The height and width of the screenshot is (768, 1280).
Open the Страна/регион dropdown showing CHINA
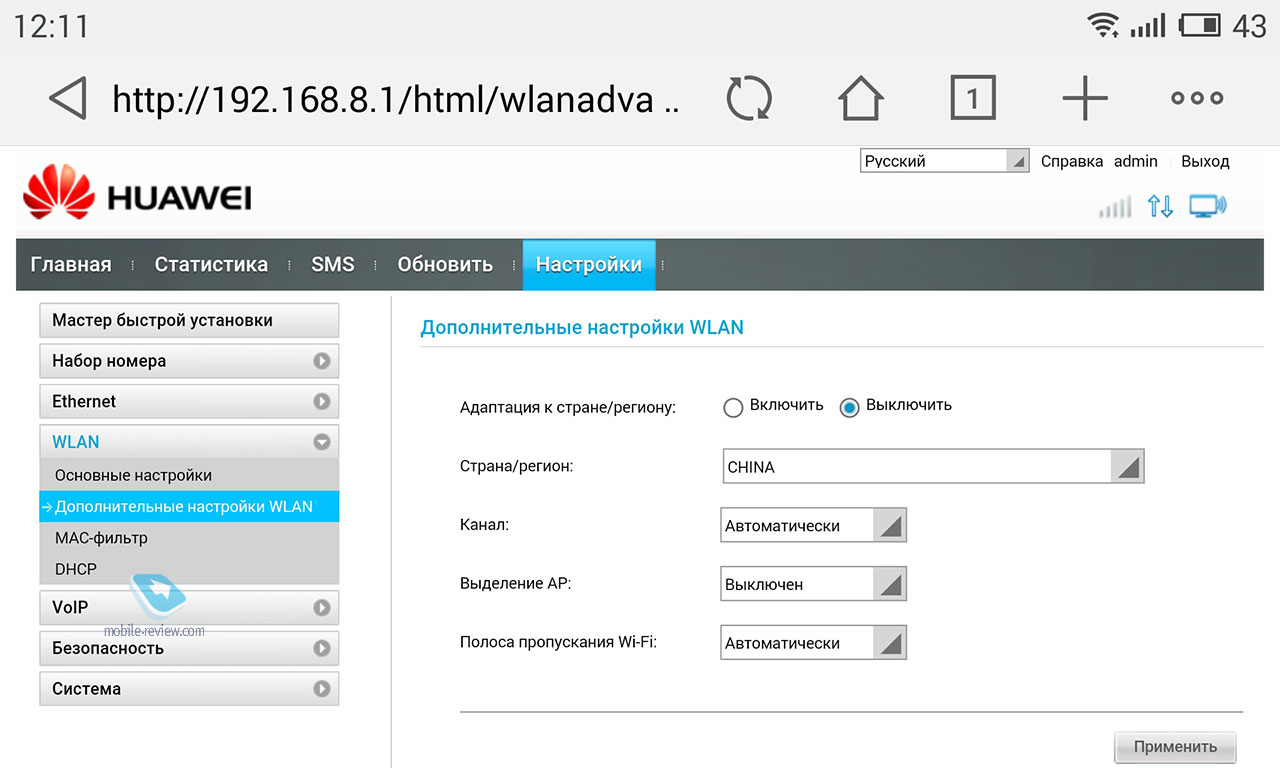[x=932, y=467]
